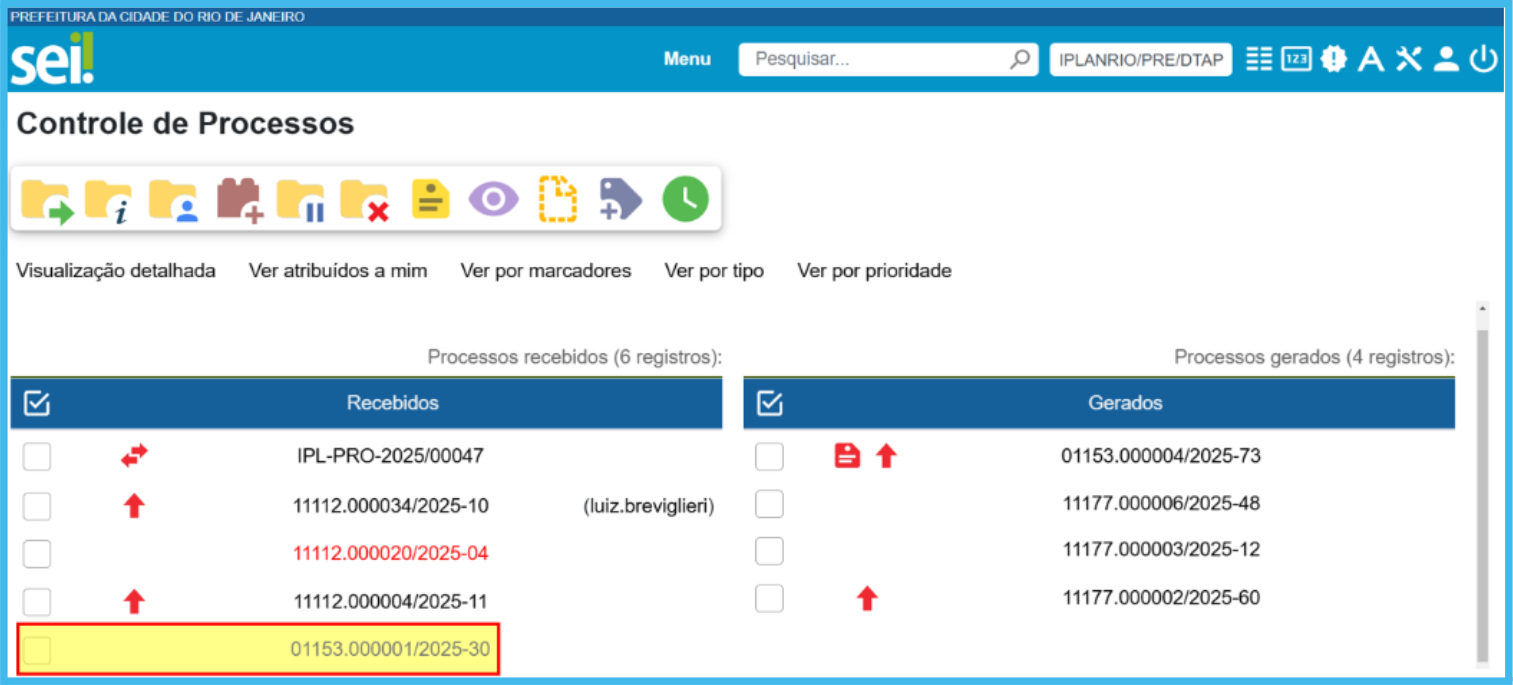The height and width of the screenshot is (685, 1513).
Task: Toggle the purple eye visualization icon
Action: click(x=494, y=200)
